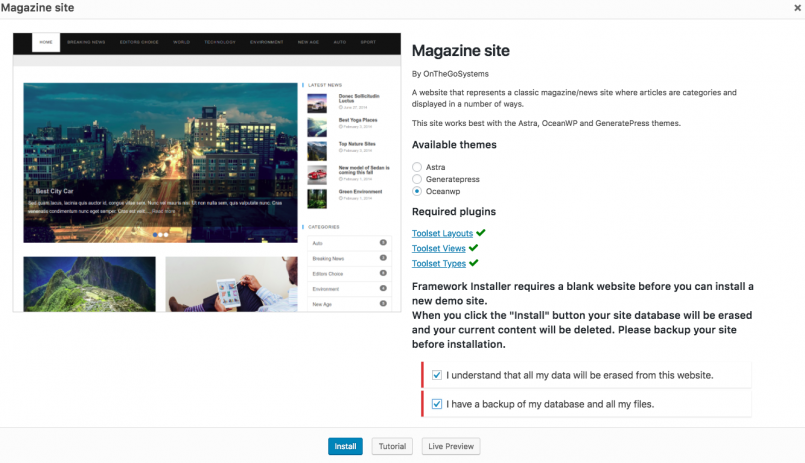
Task: Click the tablet reader article image
Action: [x=232, y=284]
